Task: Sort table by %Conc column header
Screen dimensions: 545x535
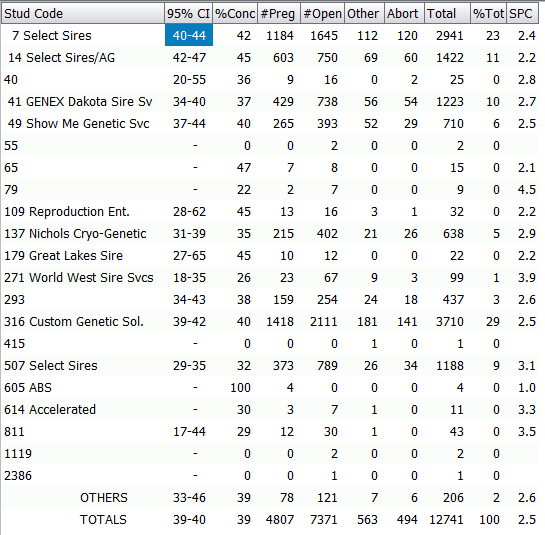Action: (x=235, y=14)
